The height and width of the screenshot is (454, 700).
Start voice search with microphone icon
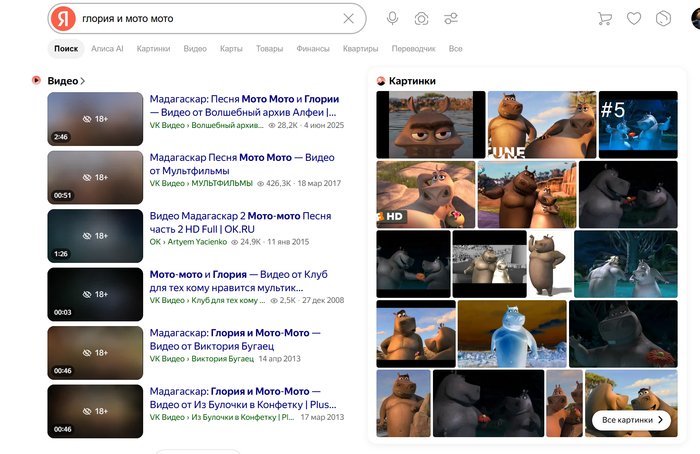click(392, 18)
